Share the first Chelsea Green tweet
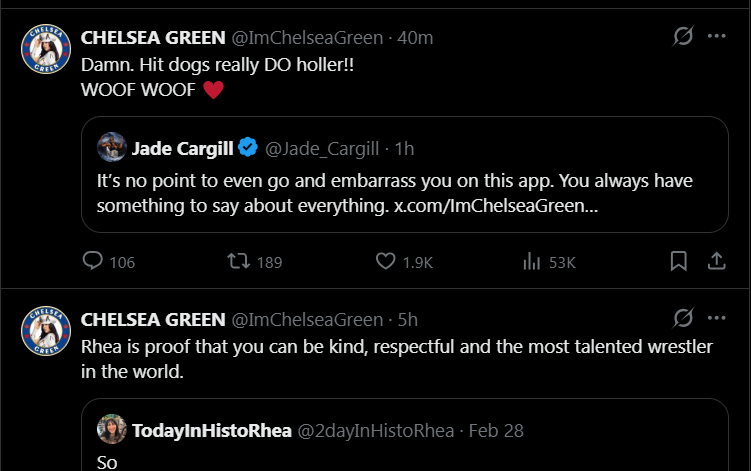The width and height of the screenshot is (751, 471). (716, 262)
